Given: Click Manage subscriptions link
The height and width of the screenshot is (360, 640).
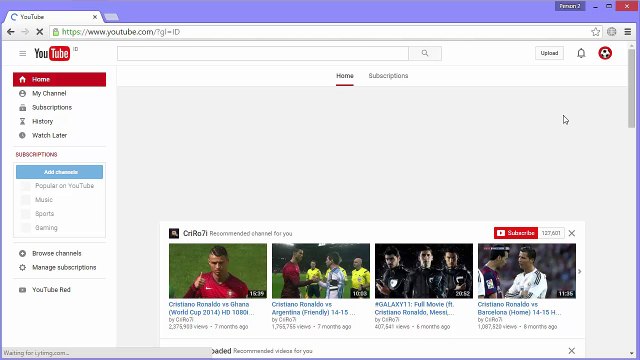Looking at the screenshot, I should [64, 267].
